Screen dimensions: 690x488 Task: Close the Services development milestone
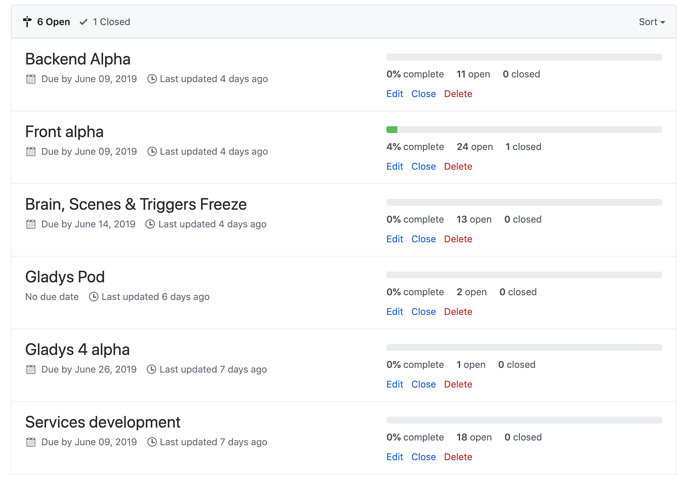point(423,457)
